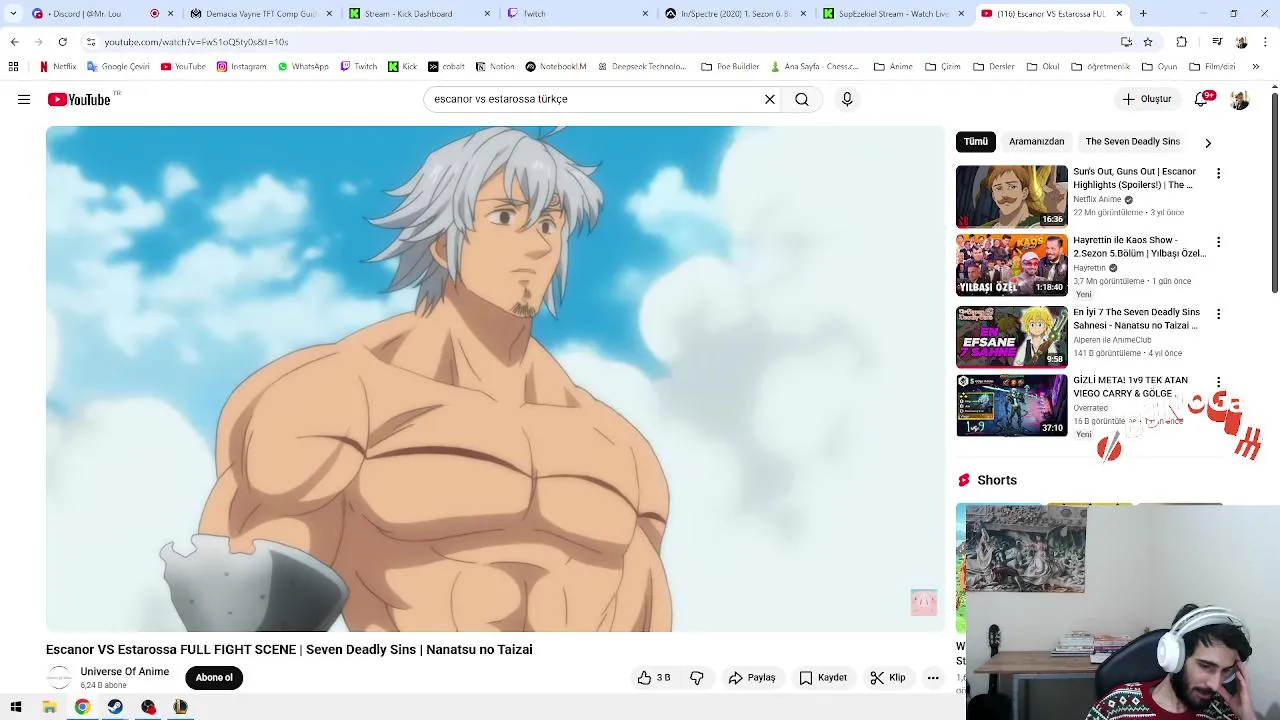The height and width of the screenshot is (720, 1280).
Task: Expand the Anime bookmarks folder
Action: (x=893, y=67)
